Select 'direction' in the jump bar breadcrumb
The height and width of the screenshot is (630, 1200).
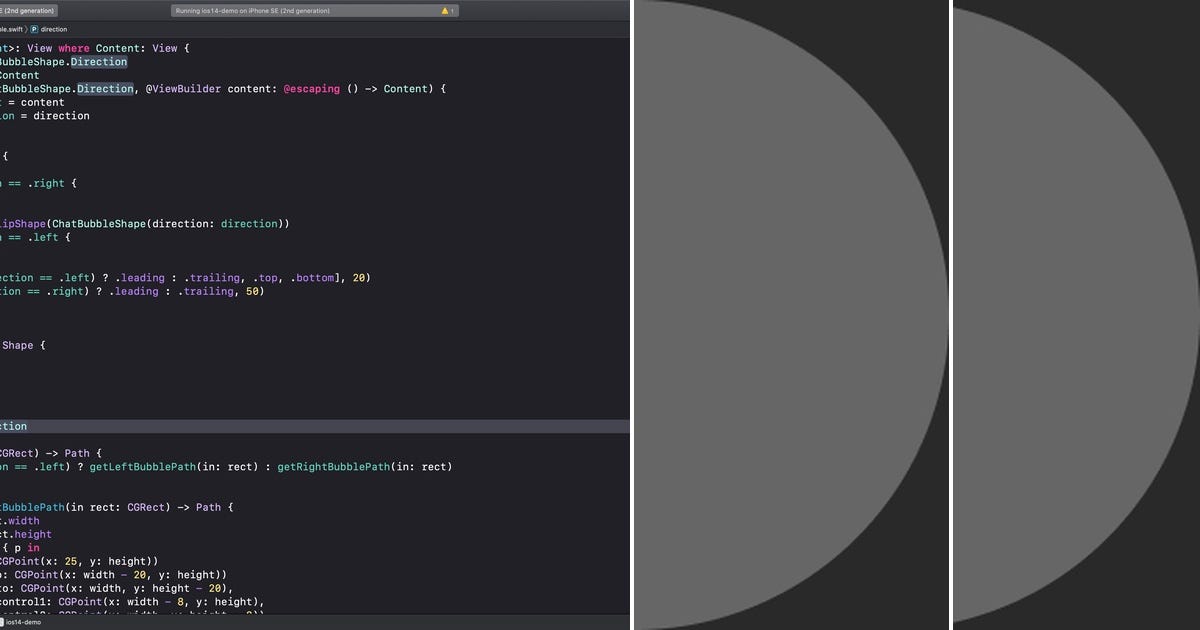click(54, 29)
